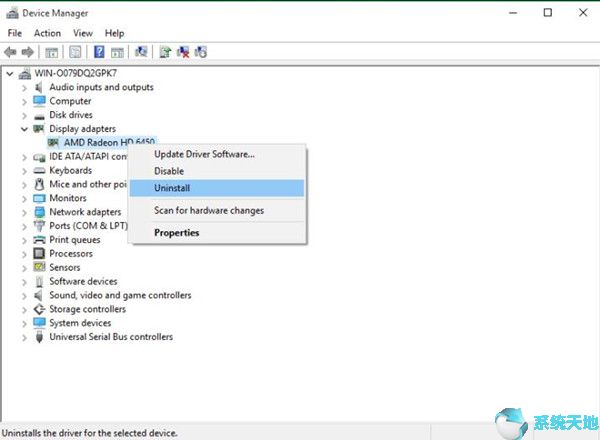Click the Uninstall device red X toolbar icon

(x=183, y=52)
